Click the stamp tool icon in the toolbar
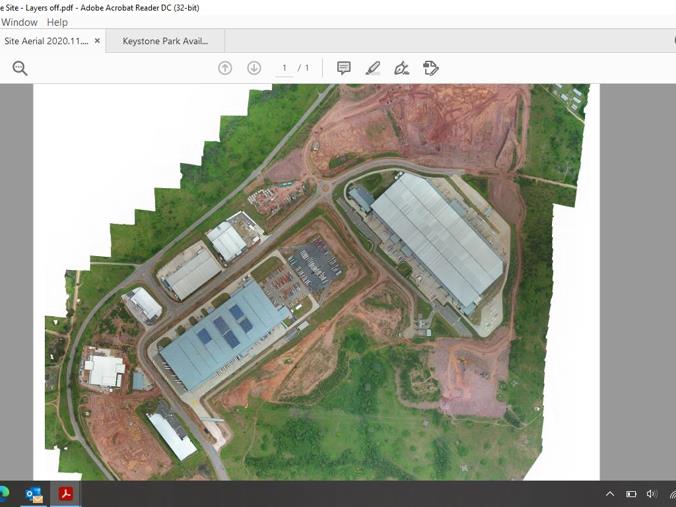The image size is (676, 507). coord(431,68)
